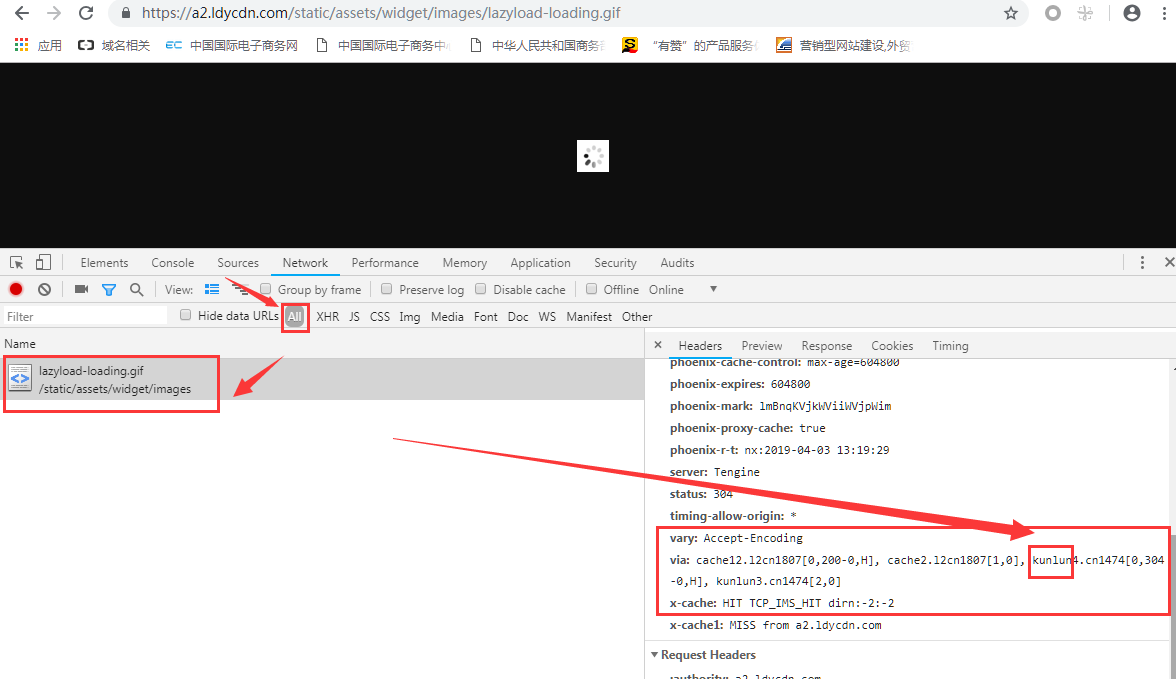Toggle the device toolbar icon

coord(43,263)
